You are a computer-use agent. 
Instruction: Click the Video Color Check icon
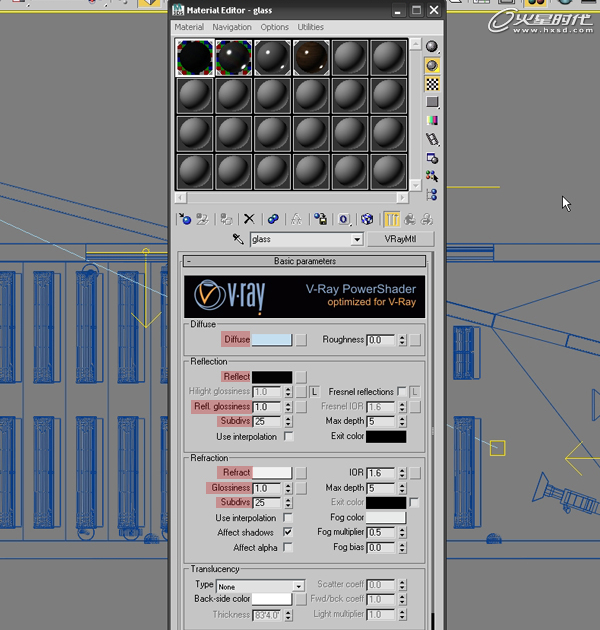(432, 121)
